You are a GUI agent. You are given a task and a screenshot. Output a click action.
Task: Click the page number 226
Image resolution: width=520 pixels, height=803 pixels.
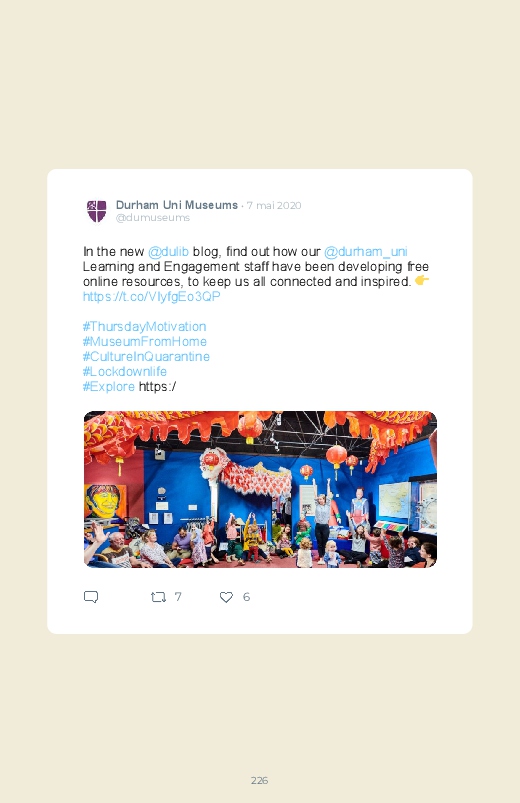tap(260, 780)
